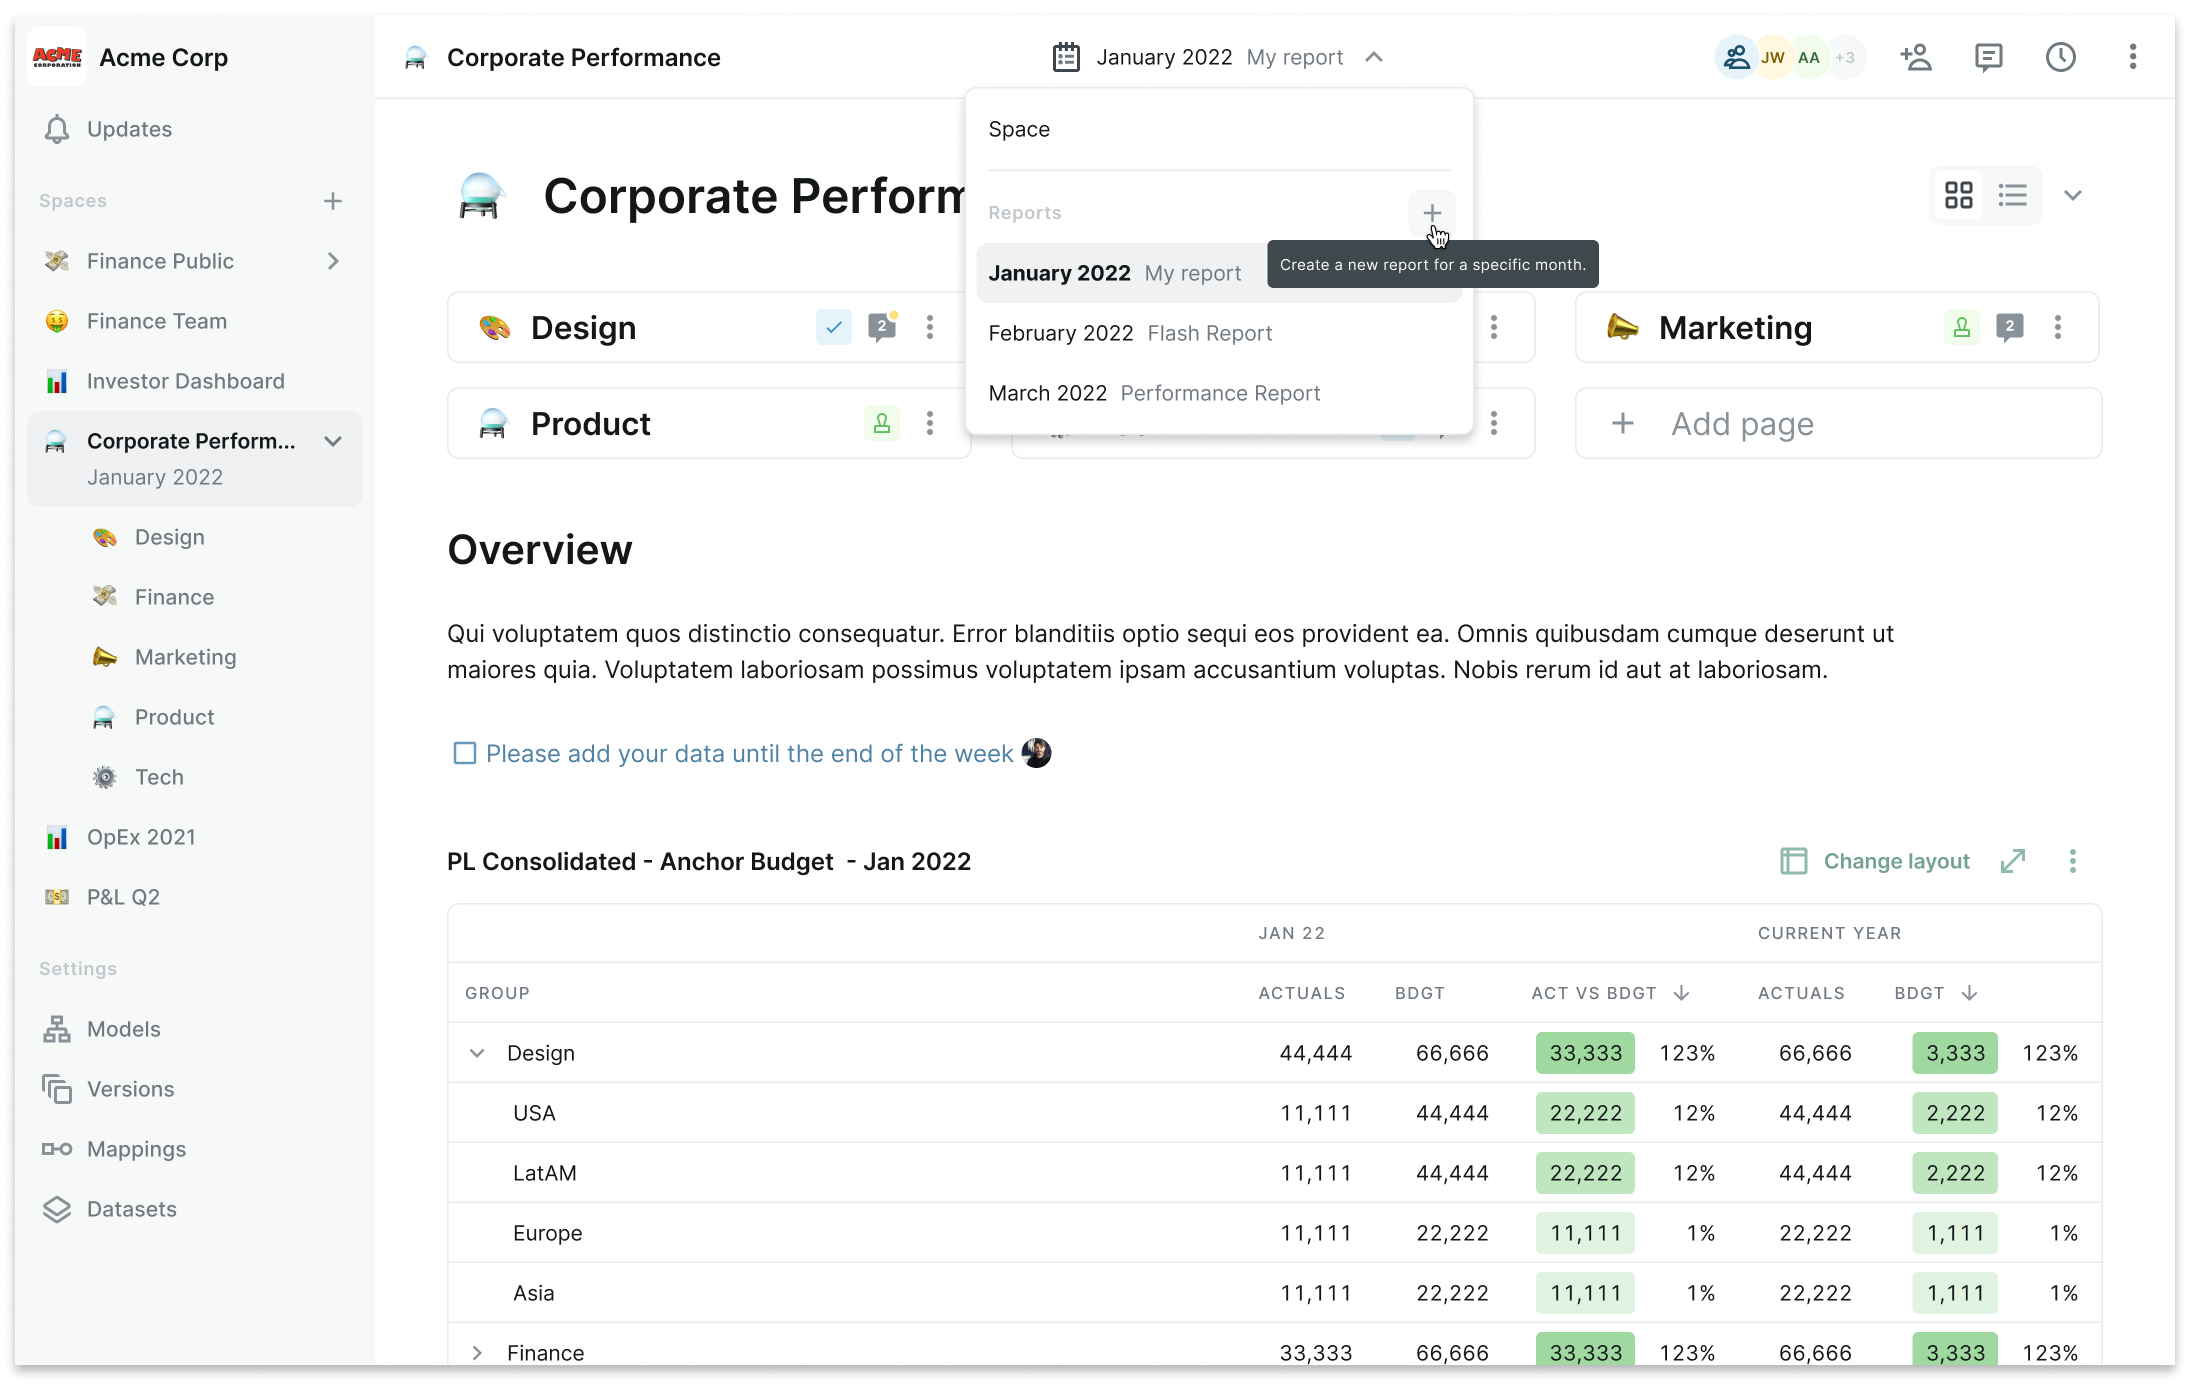Viewport: 2191px width, 1384px height.
Task: Collapse the Design group row in table
Action: click(x=477, y=1053)
